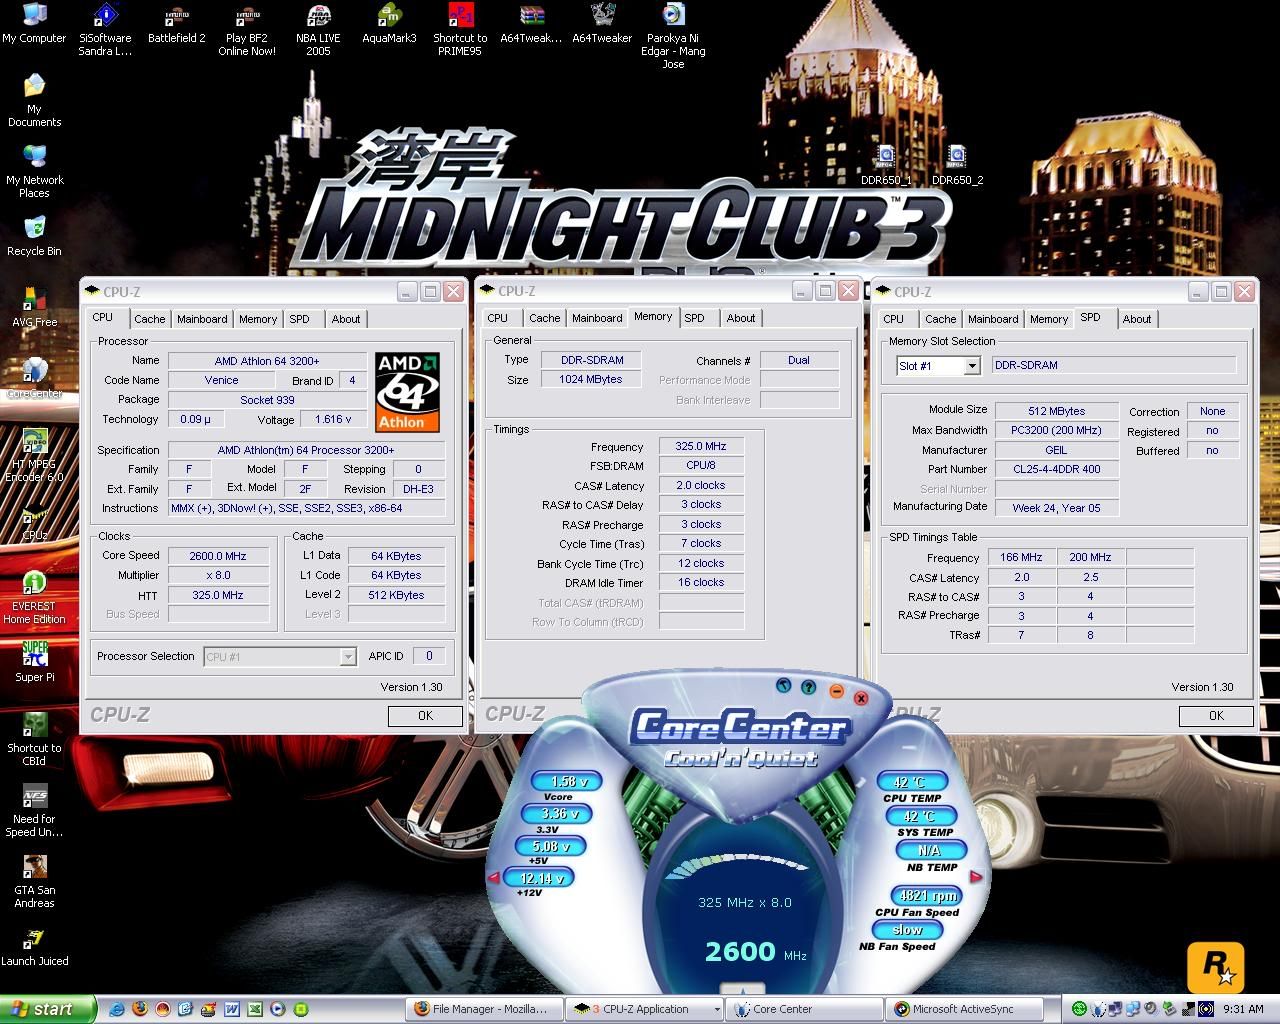Open My Computer desktop icon

pos(34,24)
